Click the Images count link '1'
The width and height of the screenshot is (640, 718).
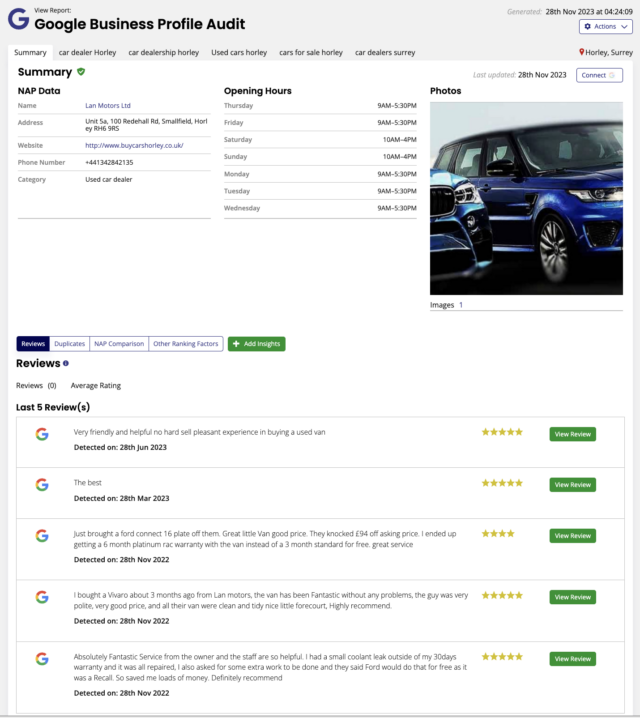point(461,305)
